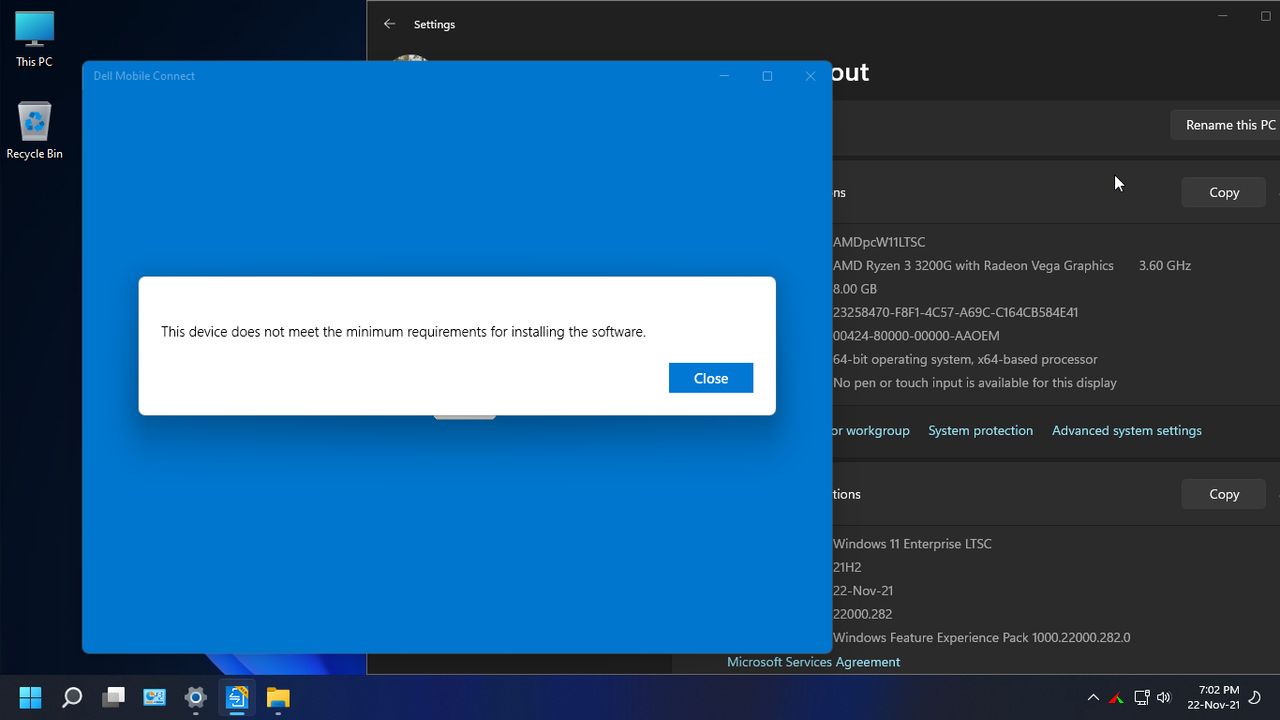
Task: Open System protection settings
Action: pos(980,430)
